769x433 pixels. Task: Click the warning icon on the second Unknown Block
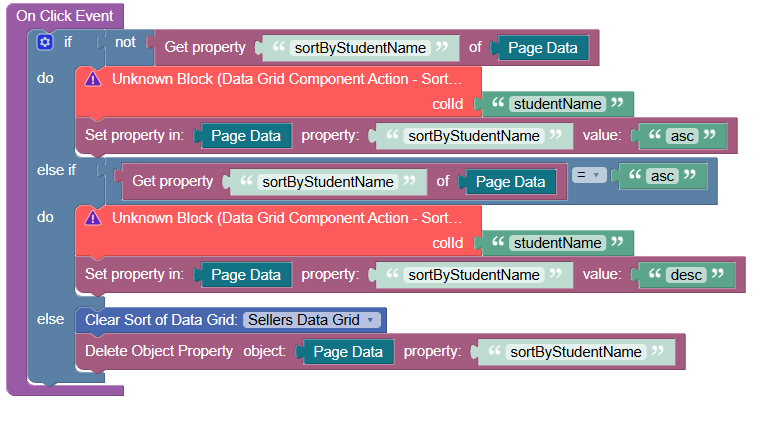tap(93, 217)
